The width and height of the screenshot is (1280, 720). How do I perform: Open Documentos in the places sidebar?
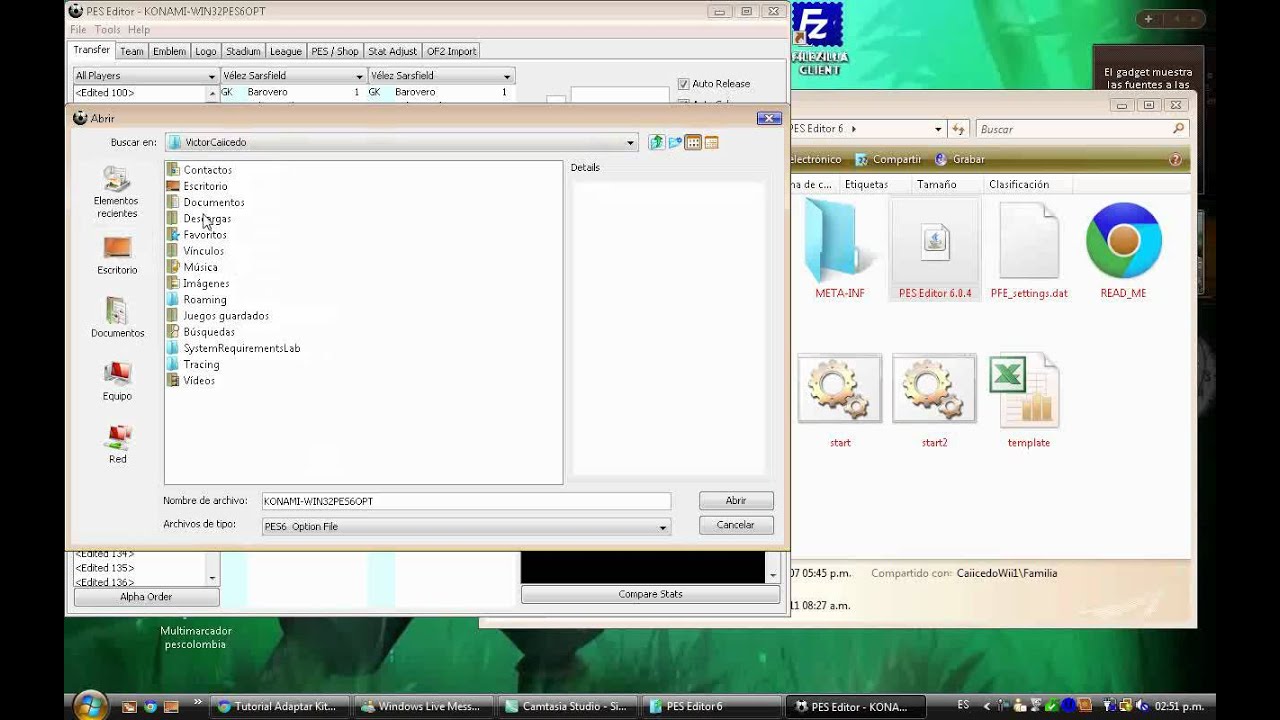[117, 318]
